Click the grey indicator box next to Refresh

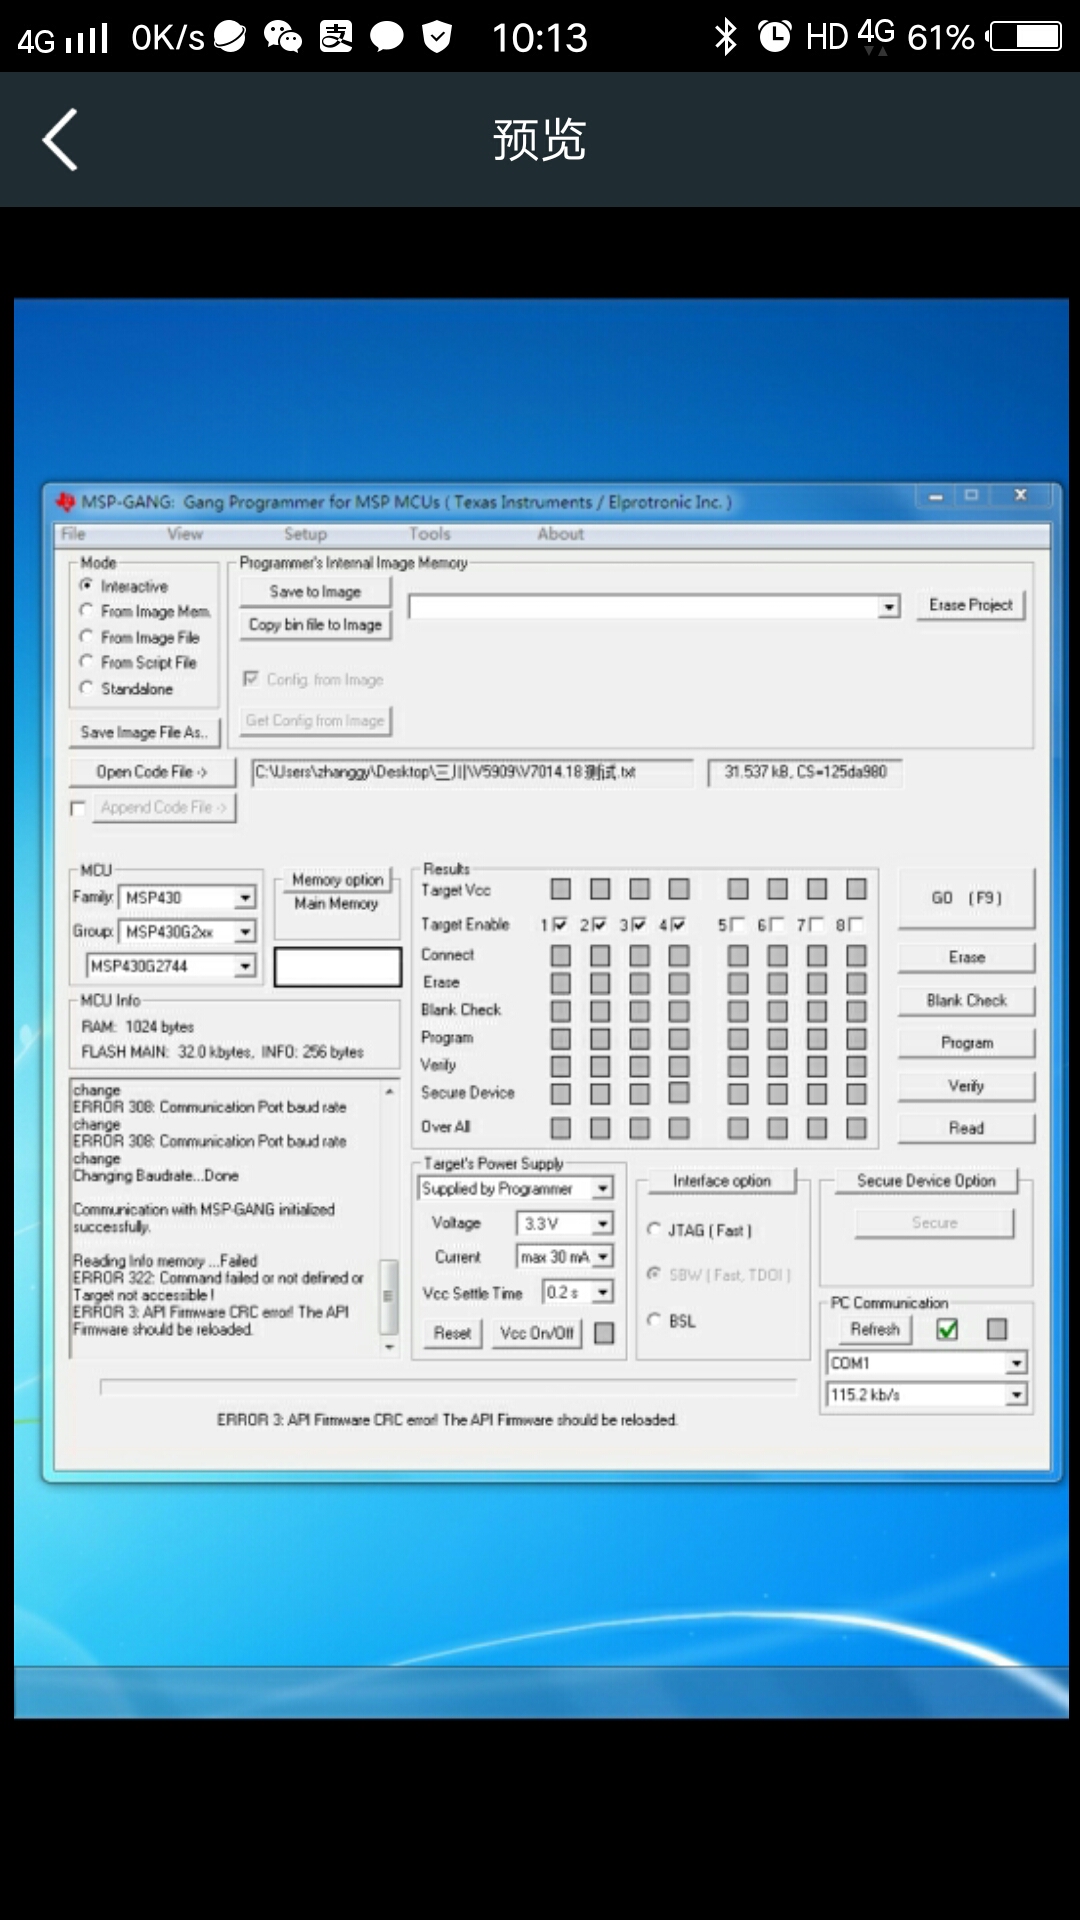click(997, 1329)
